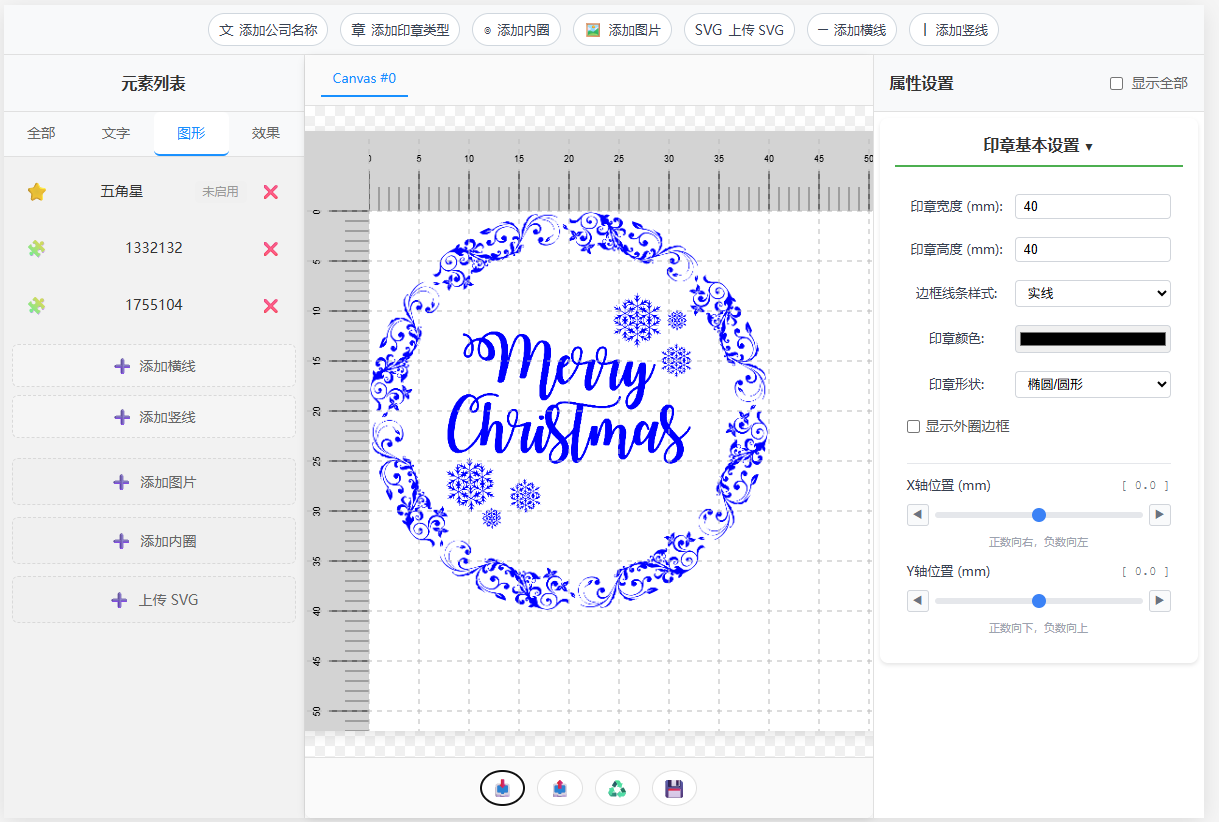Click the 印章宽度 input field

[x=1092, y=207]
